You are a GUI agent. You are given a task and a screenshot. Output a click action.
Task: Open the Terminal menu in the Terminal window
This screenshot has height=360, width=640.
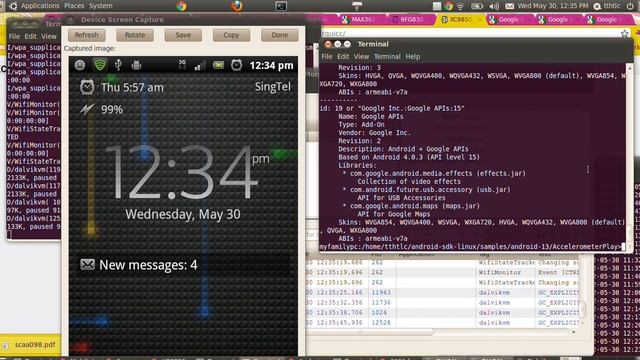pos(387,56)
